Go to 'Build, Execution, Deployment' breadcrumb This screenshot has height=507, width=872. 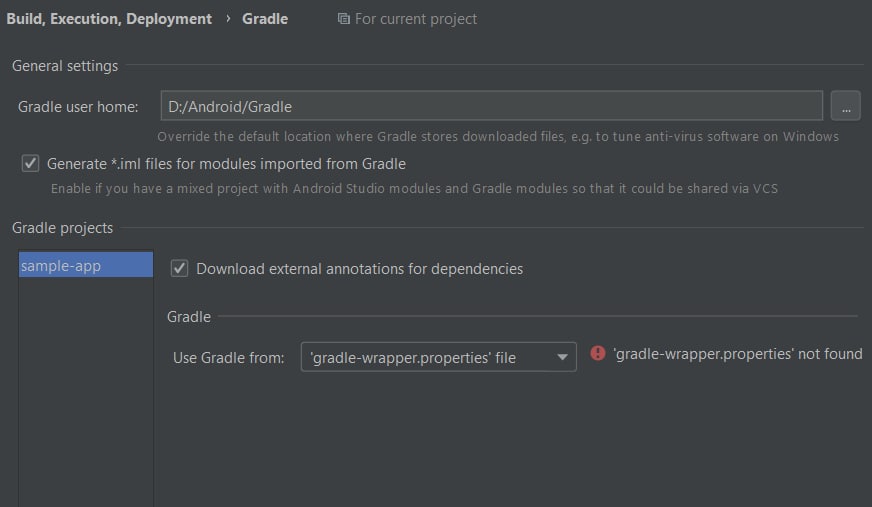point(109,19)
